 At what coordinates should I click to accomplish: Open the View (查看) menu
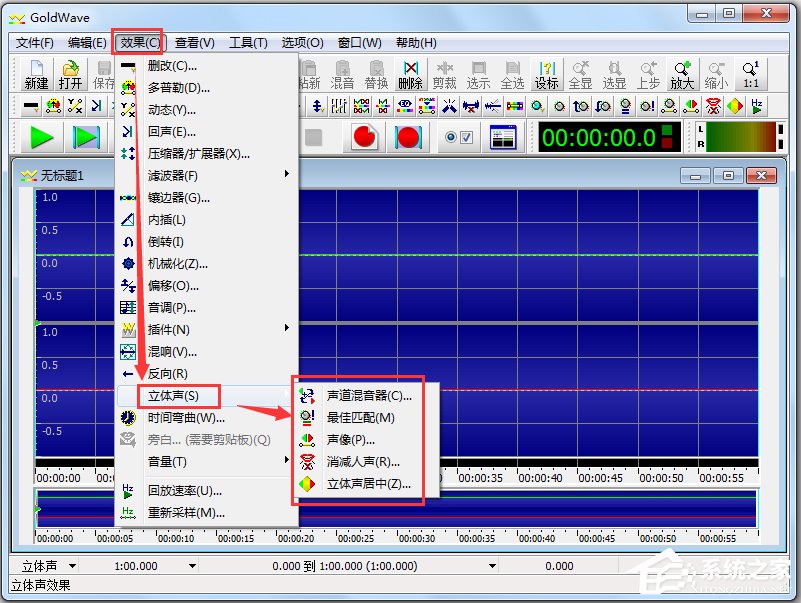pyautogui.click(x=195, y=42)
